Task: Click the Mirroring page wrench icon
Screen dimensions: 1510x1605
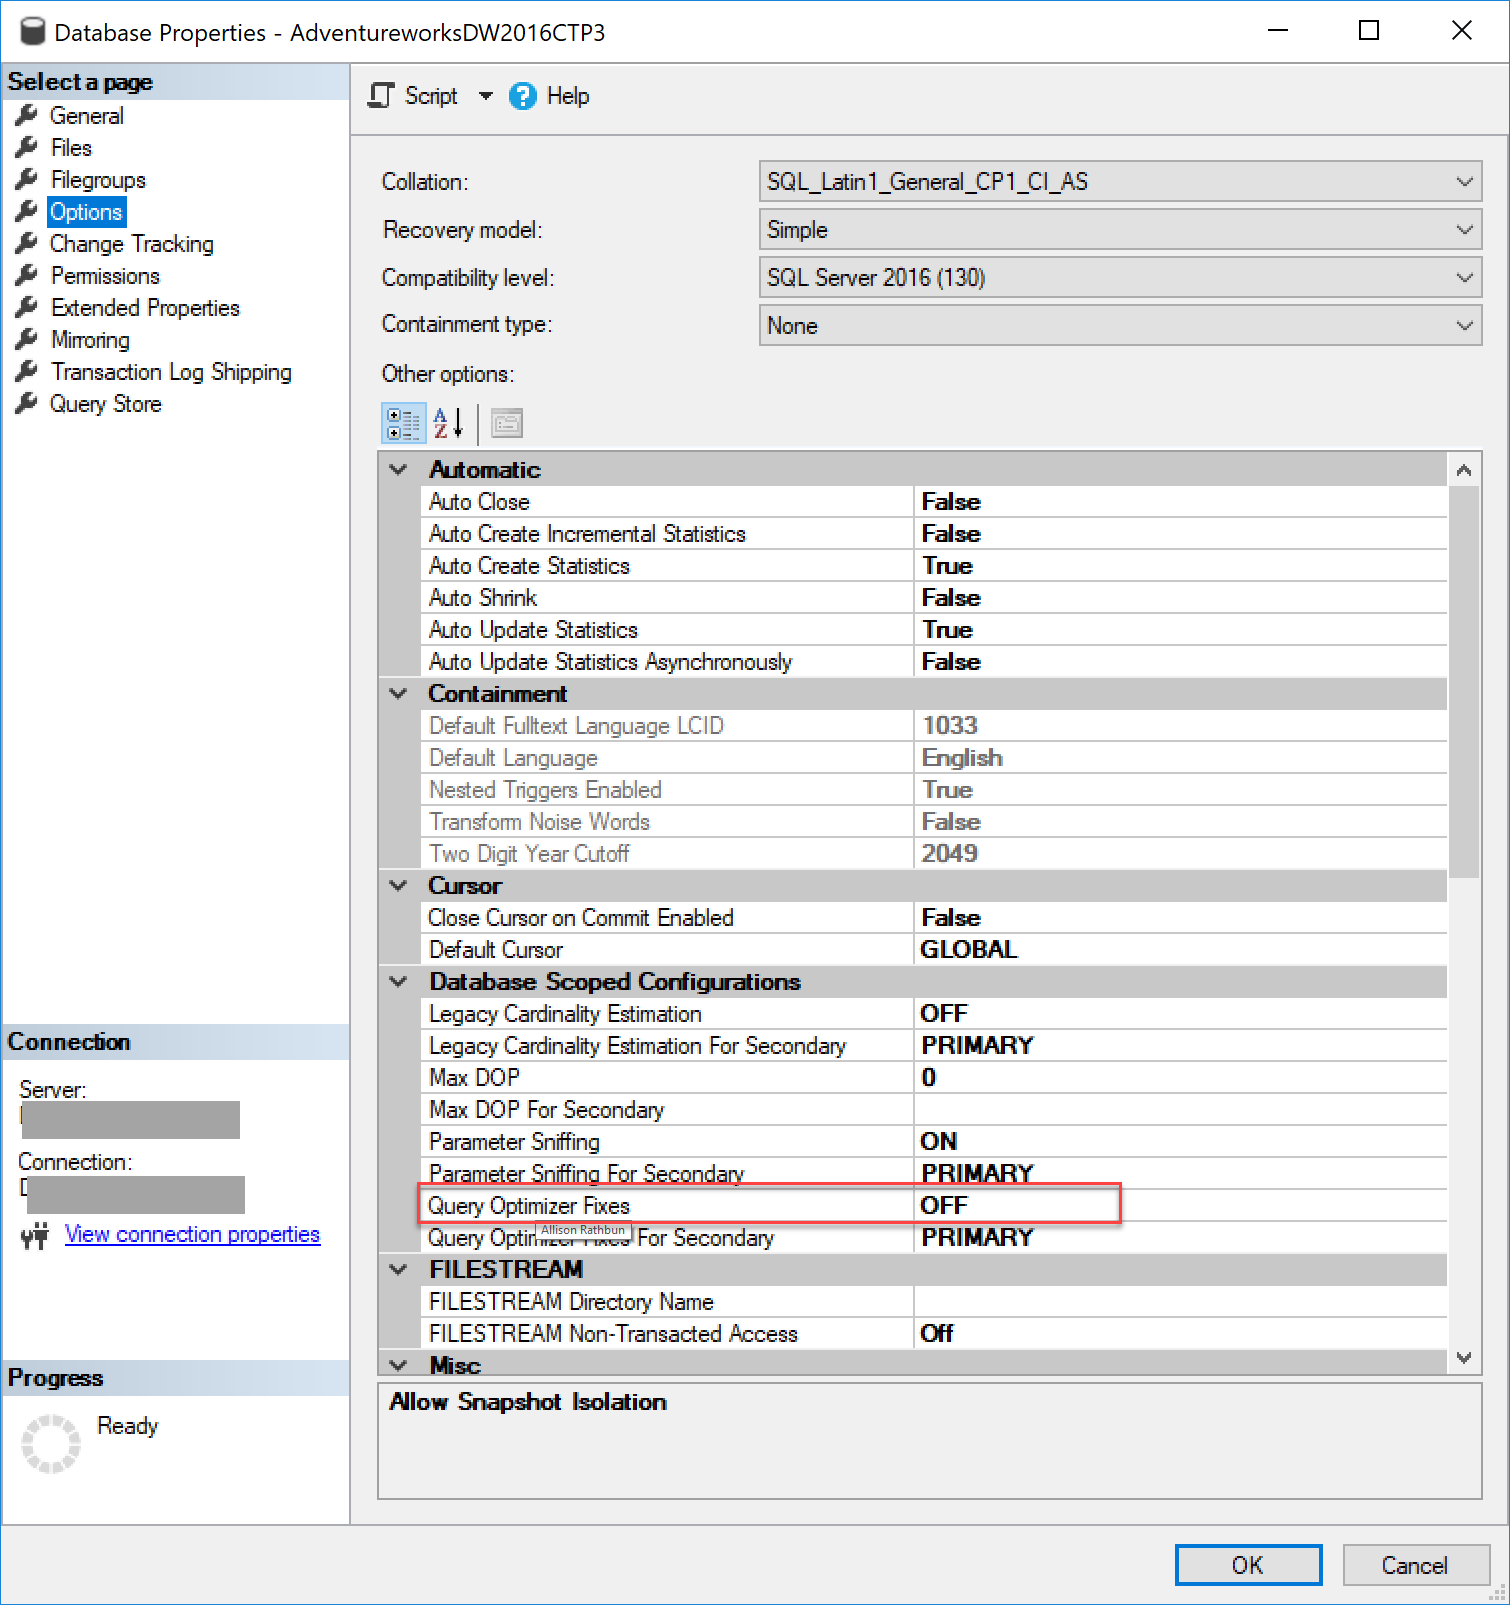Action: [27, 340]
